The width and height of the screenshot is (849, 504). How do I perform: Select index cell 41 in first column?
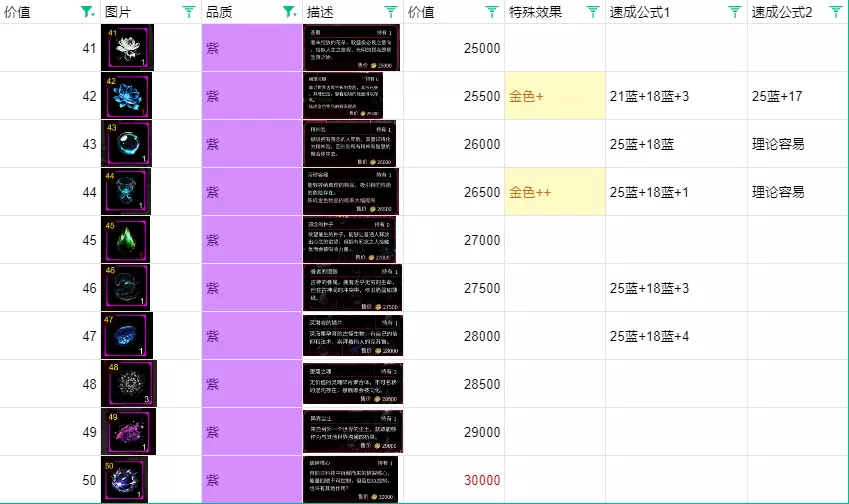coord(50,48)
